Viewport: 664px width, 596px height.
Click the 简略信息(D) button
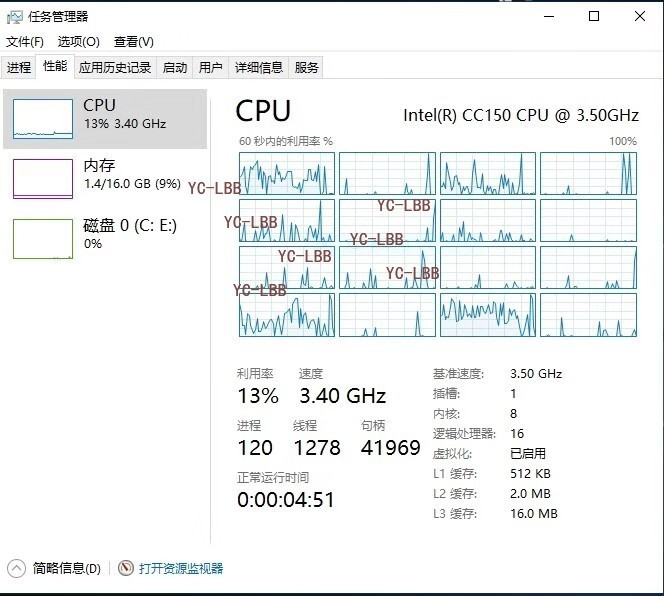pyautogui.click(x=66, y=568)
